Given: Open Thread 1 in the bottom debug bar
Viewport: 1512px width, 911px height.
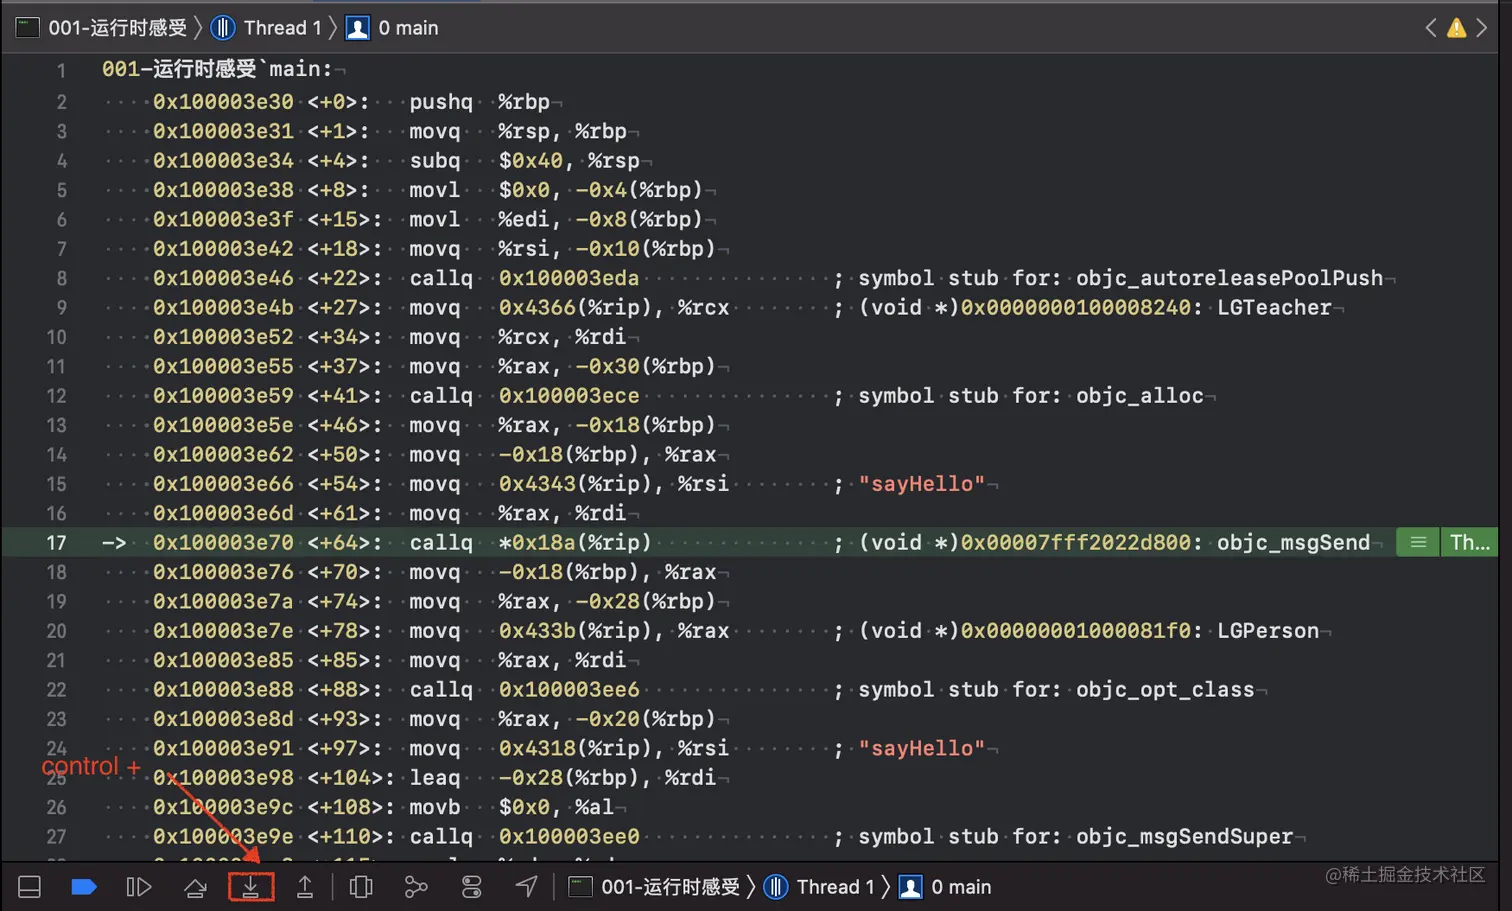Looking at the screenshot, I should point(836,887).
